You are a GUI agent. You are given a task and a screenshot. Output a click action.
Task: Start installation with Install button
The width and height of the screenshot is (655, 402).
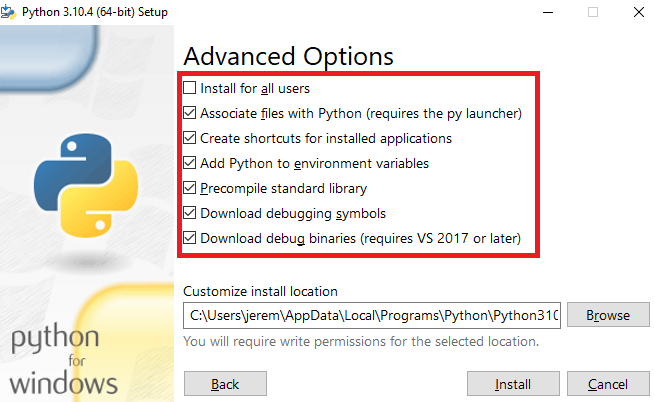point(513,384)
